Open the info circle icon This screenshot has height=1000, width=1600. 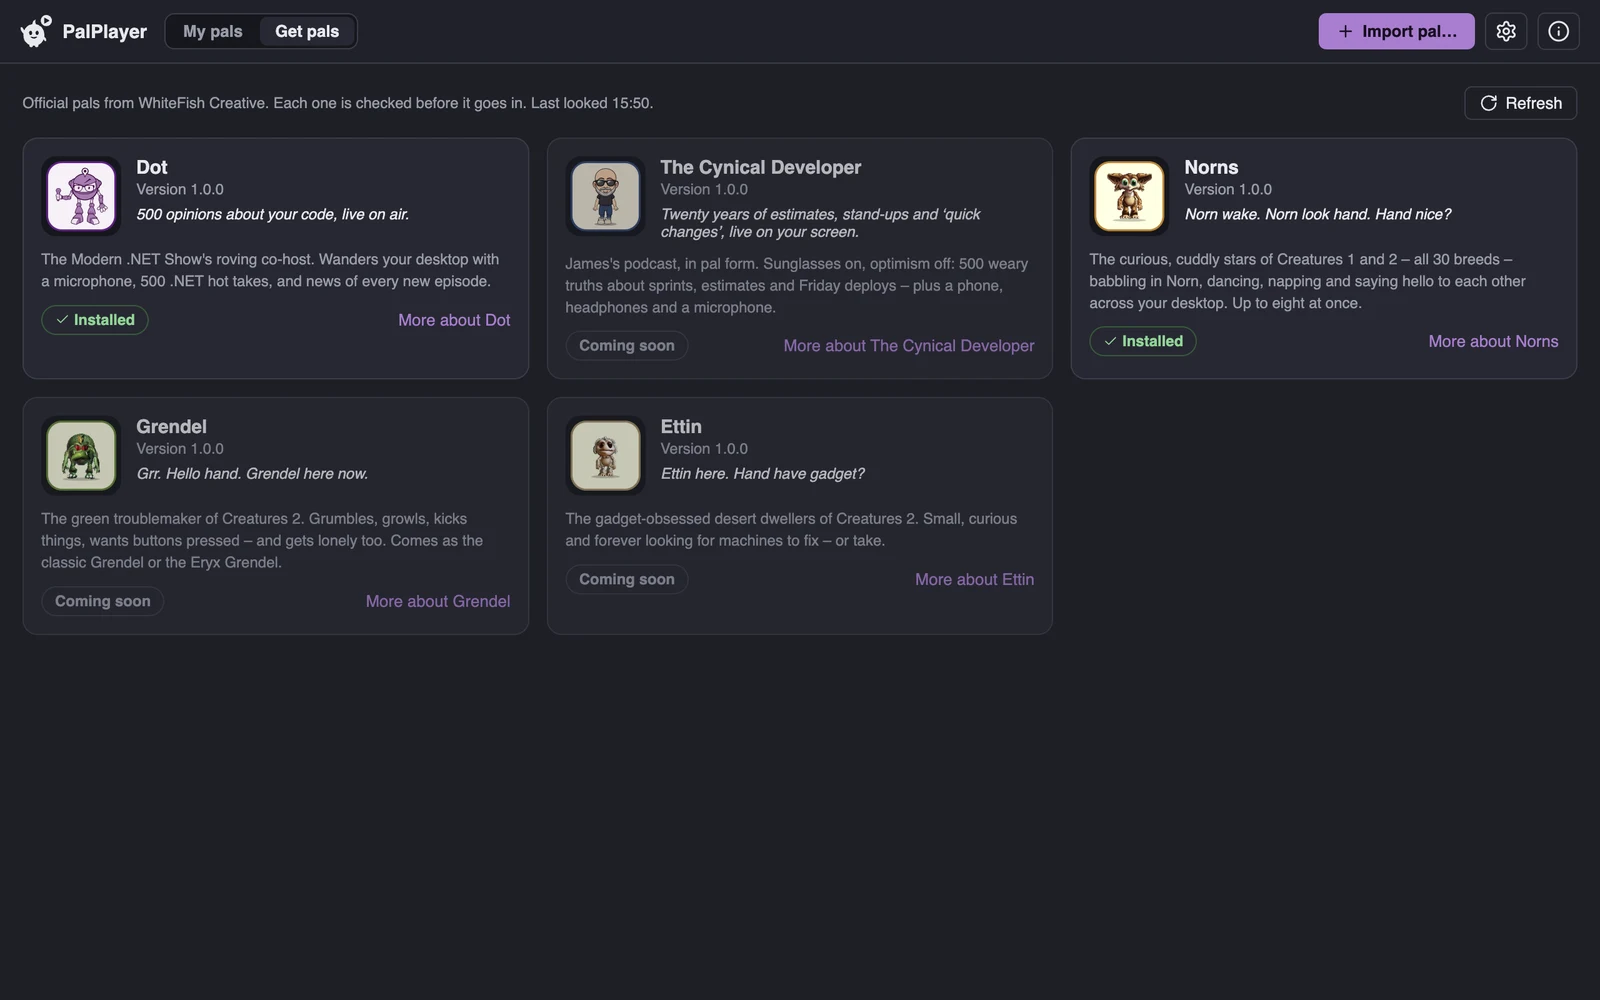pos(1558,31)
